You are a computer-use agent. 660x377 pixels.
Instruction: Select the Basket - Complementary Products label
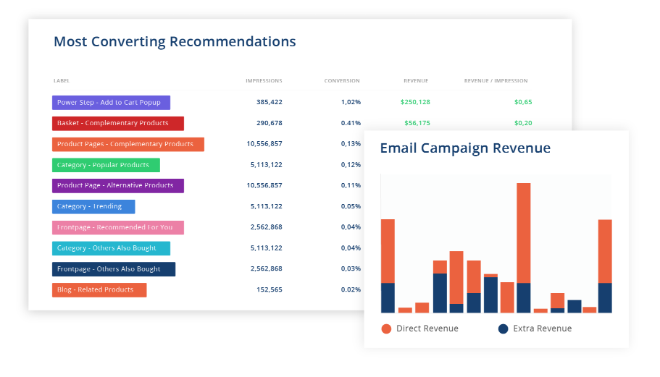coord(118,123)
